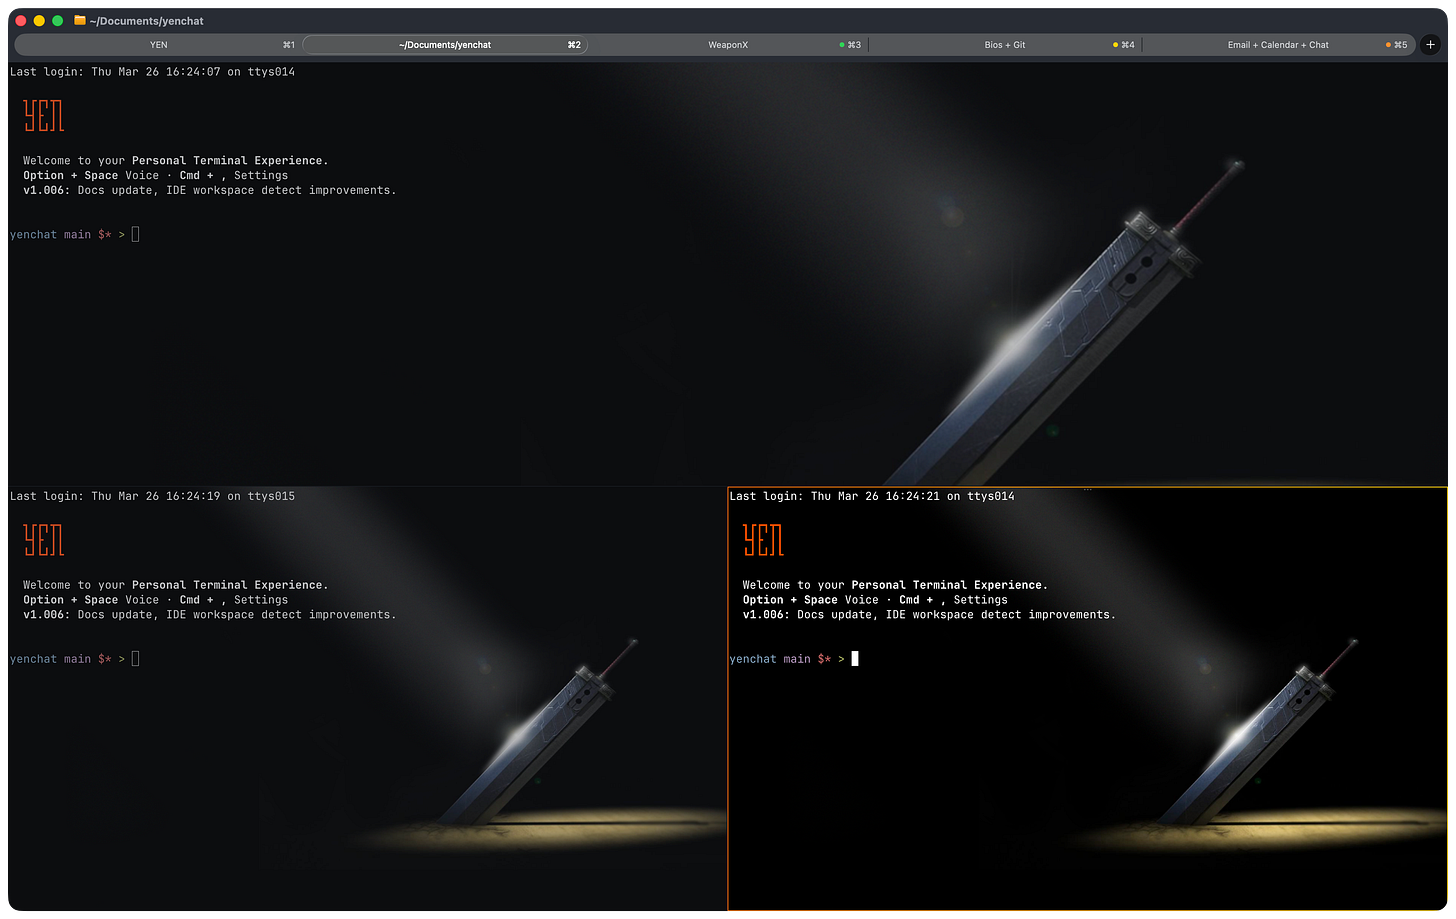Click the folder icon in the title bar

click(80, 20)
